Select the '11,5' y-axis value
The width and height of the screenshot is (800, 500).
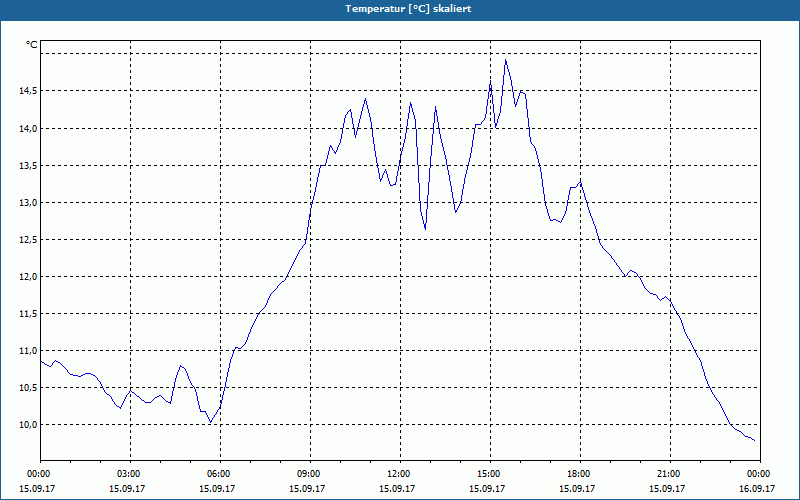[x=29, y=314]
